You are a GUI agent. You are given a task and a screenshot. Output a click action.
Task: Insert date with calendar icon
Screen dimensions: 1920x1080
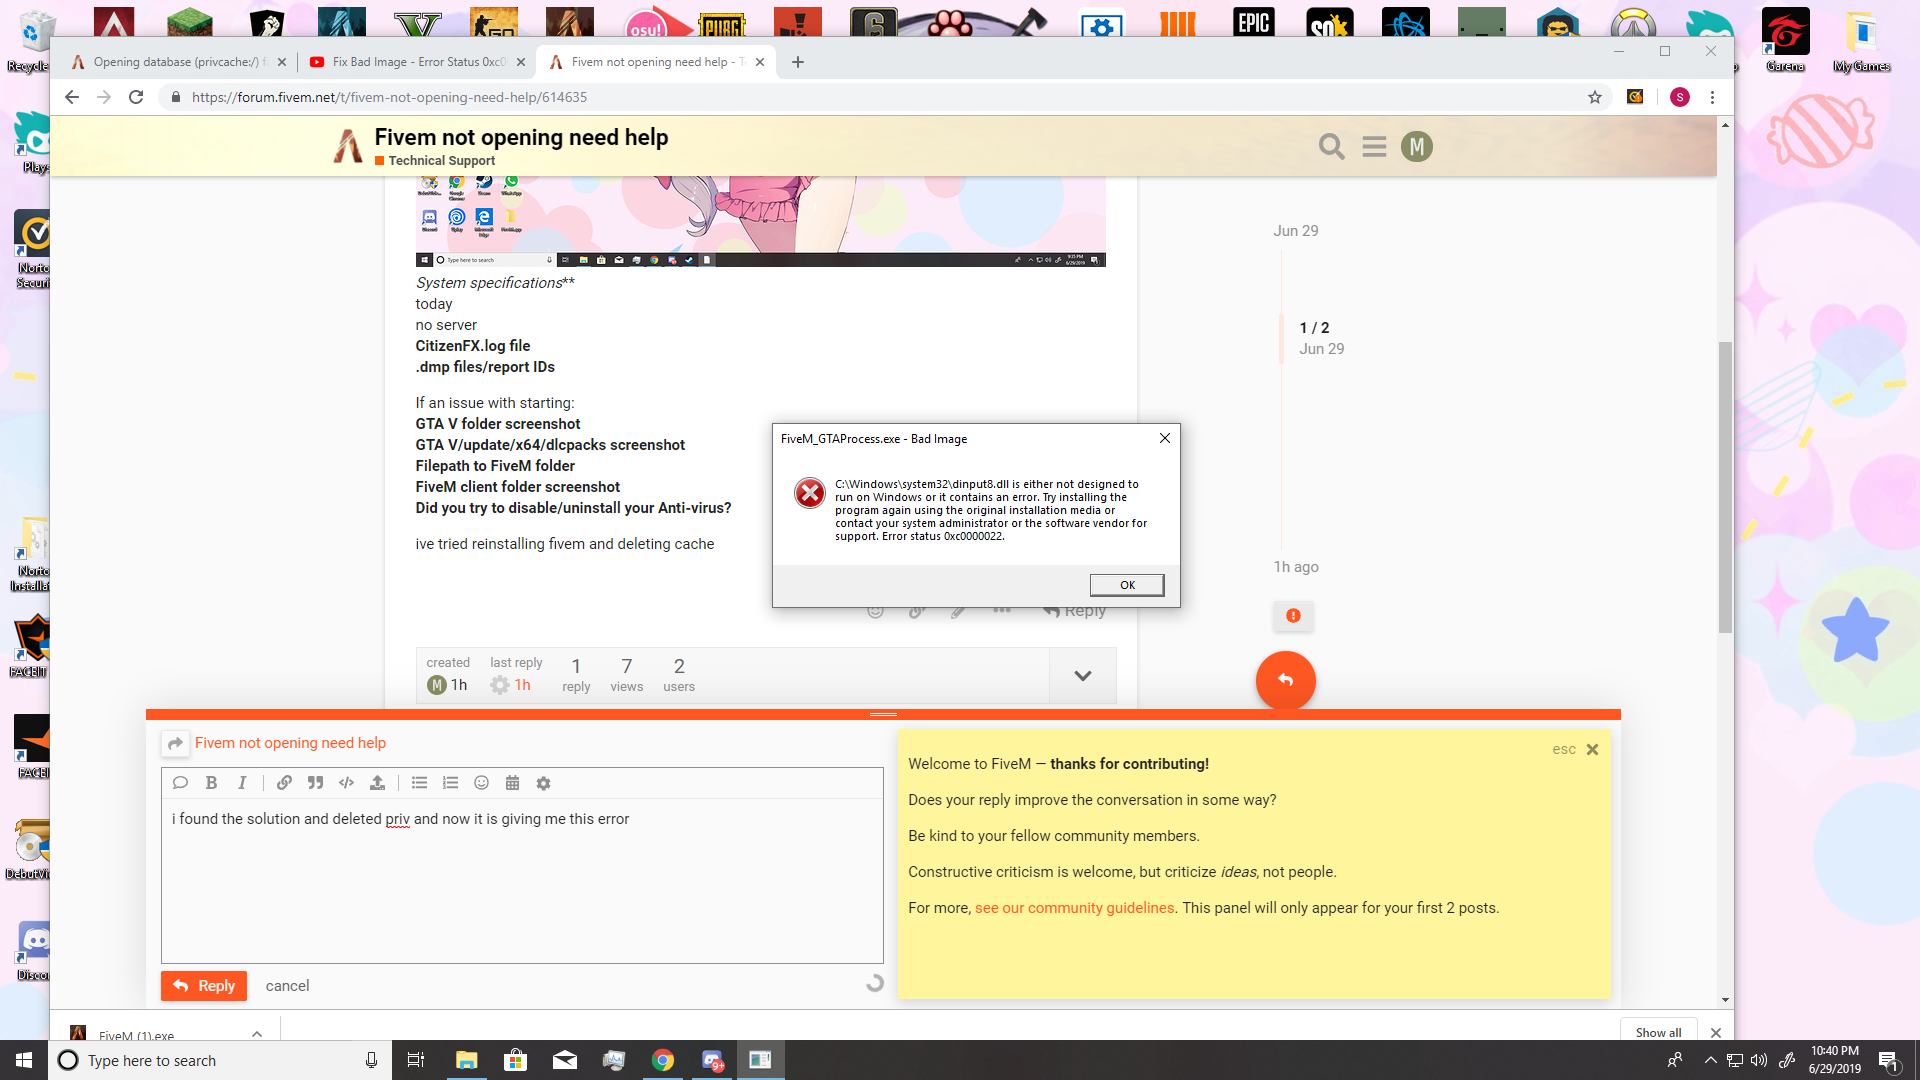coord(512,783)
